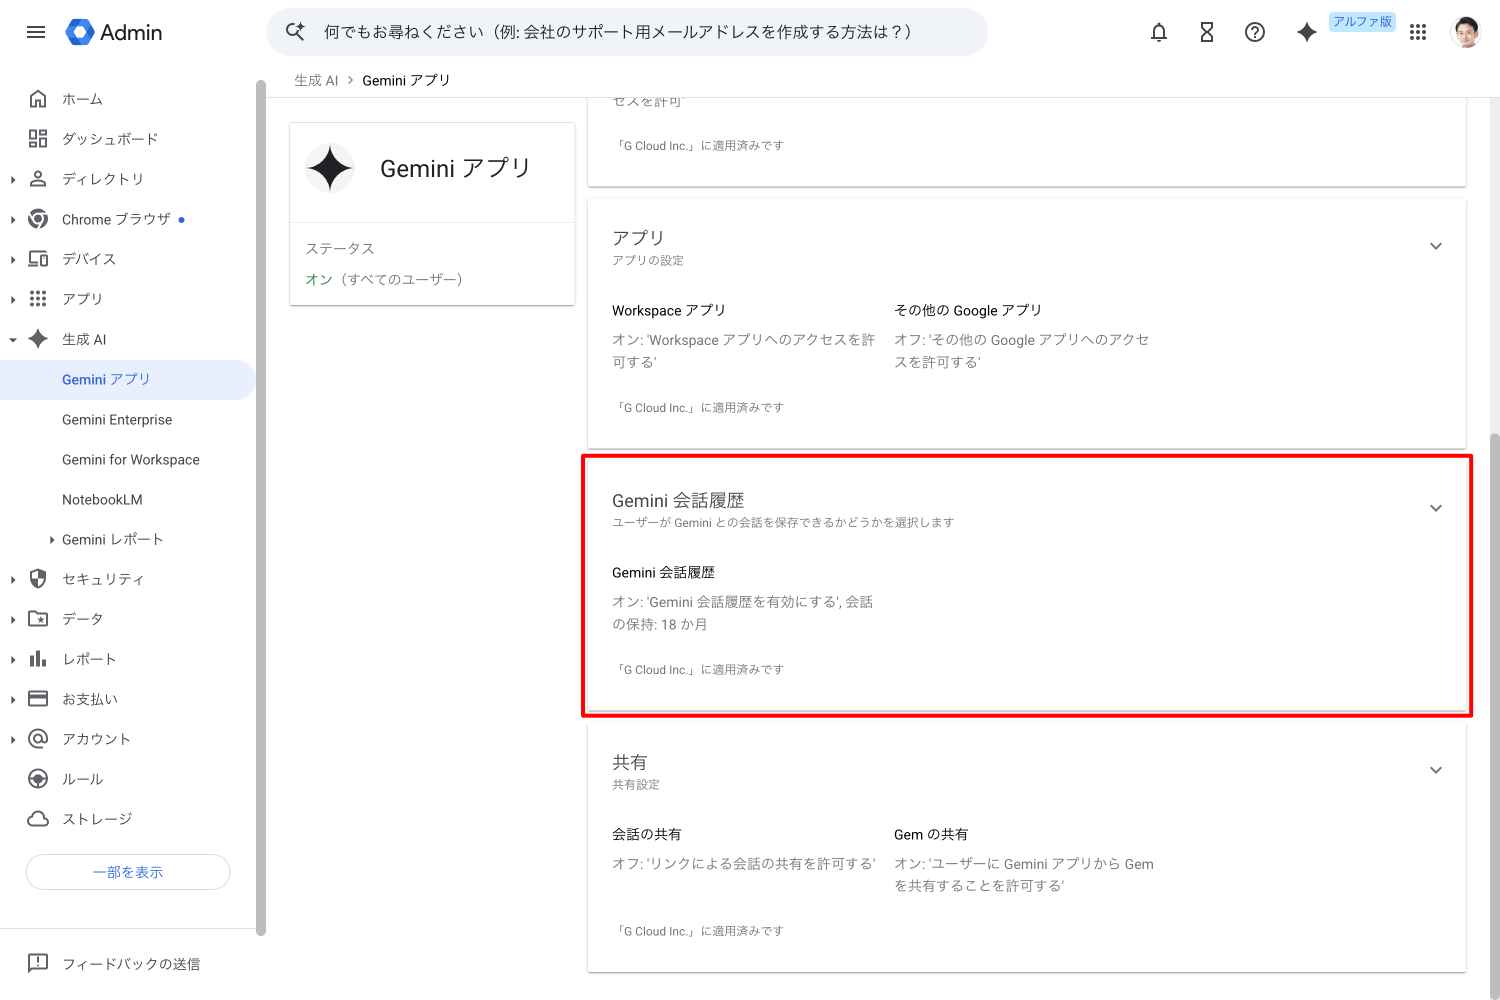Click the Apps grid icon in sidebar
Screen dimensions: 1500x1000
pyautogui.click(x=38, y=299)
